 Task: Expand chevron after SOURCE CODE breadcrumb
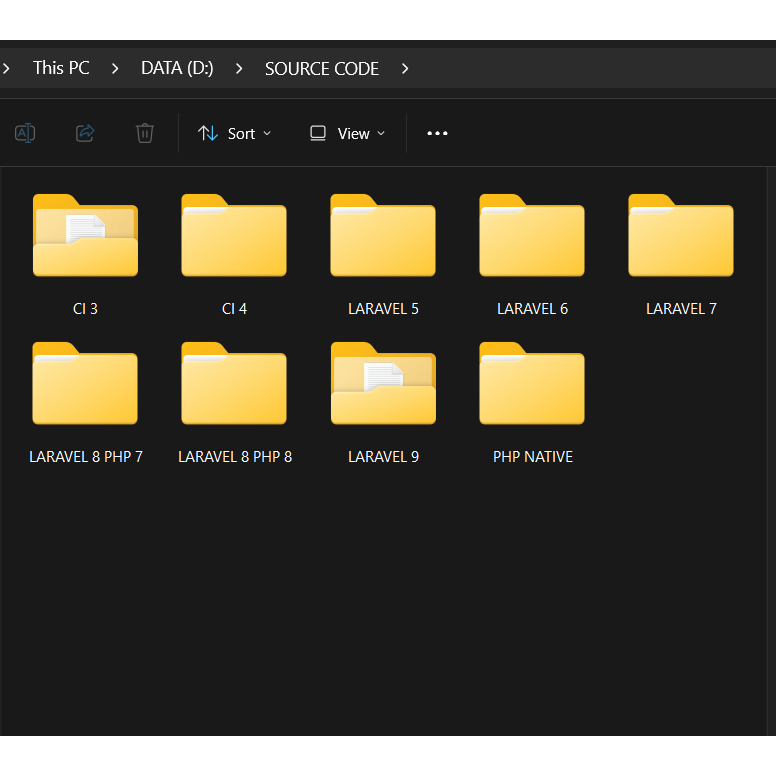[405, 68]
